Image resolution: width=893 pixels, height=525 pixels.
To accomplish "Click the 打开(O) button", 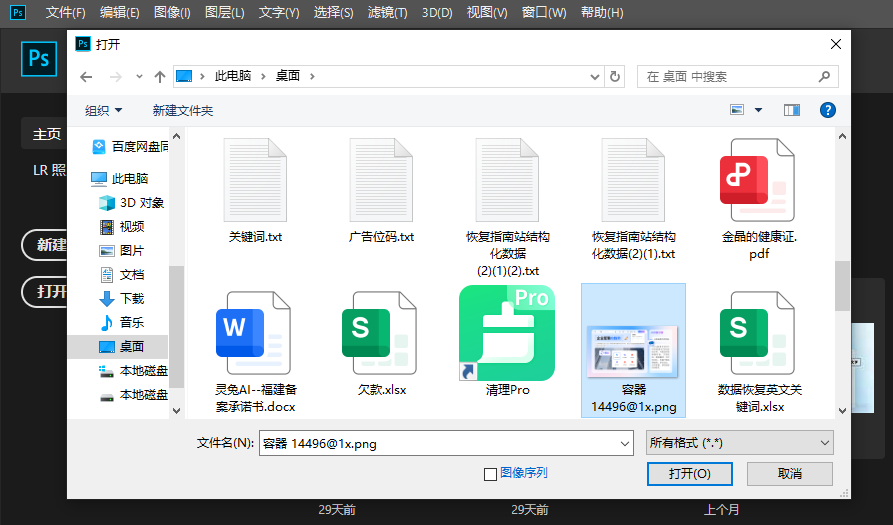I will (690, 474).
